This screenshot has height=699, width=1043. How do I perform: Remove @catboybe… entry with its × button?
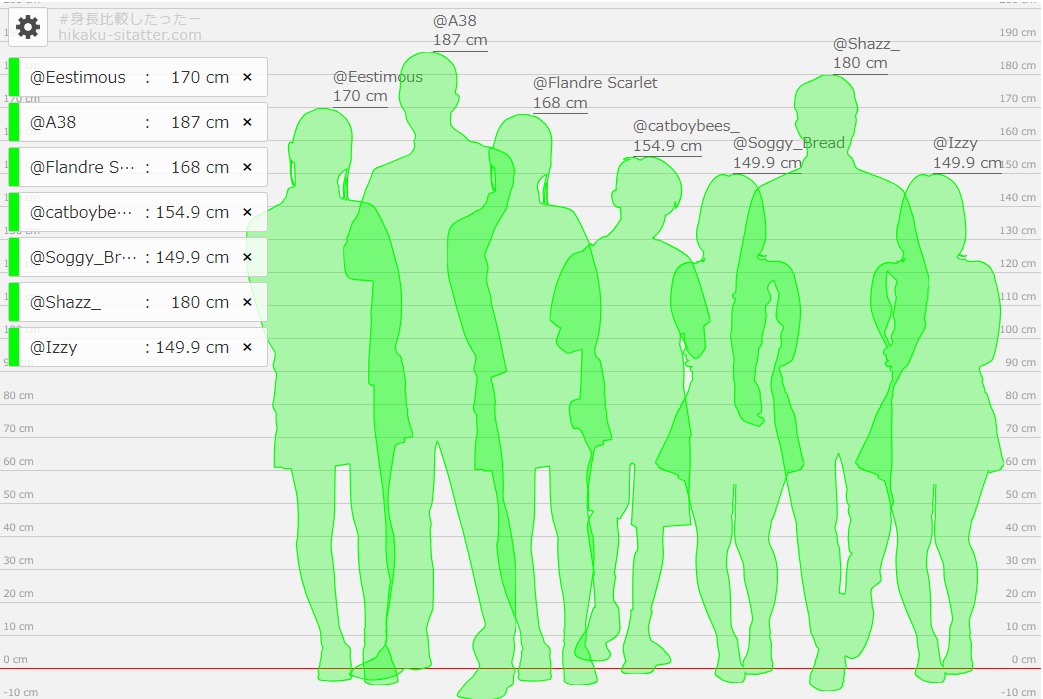[x=247, y=212]
